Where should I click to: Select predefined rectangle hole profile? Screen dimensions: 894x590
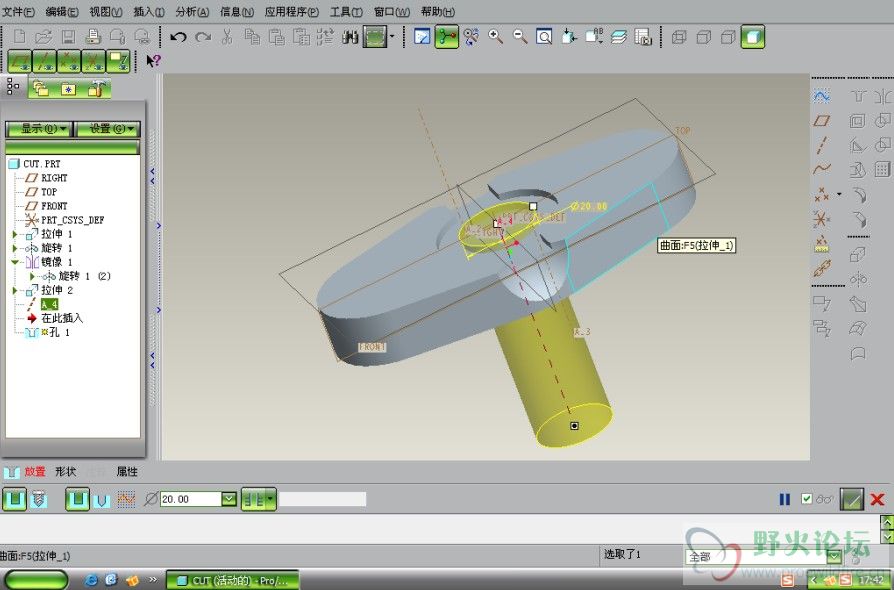pyautogui.click(x=78, y=500)
